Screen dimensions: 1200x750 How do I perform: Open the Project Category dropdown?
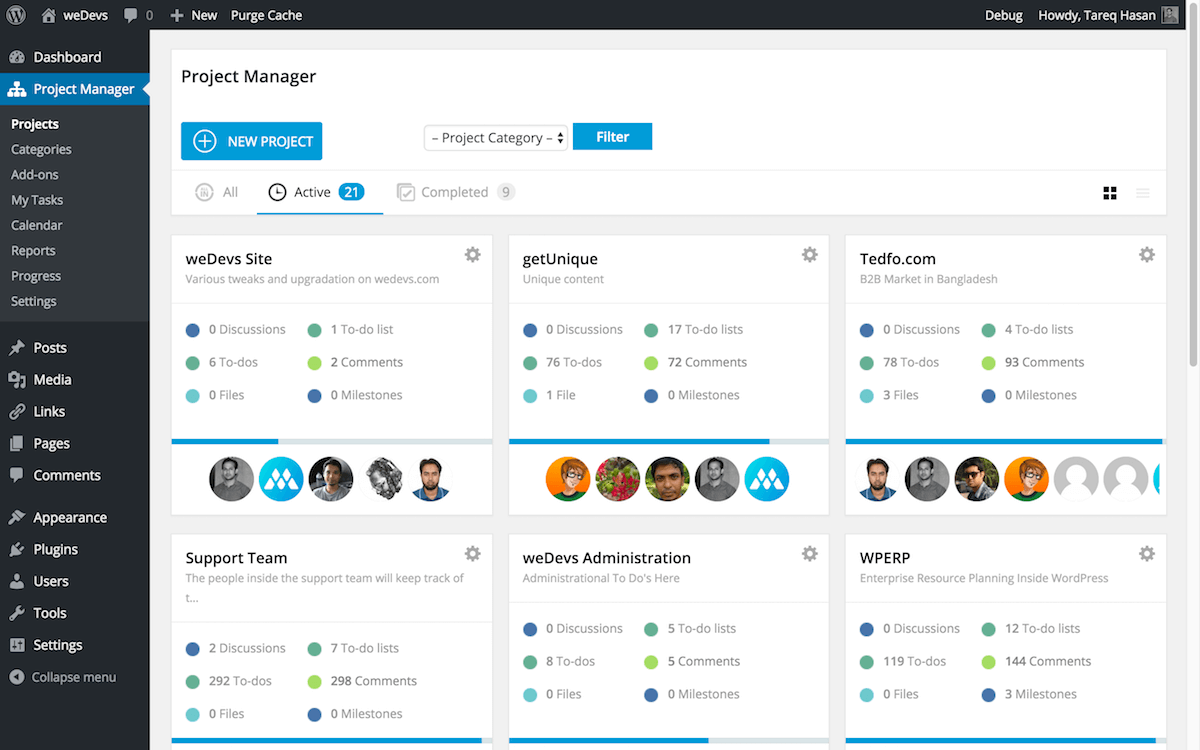495,137
